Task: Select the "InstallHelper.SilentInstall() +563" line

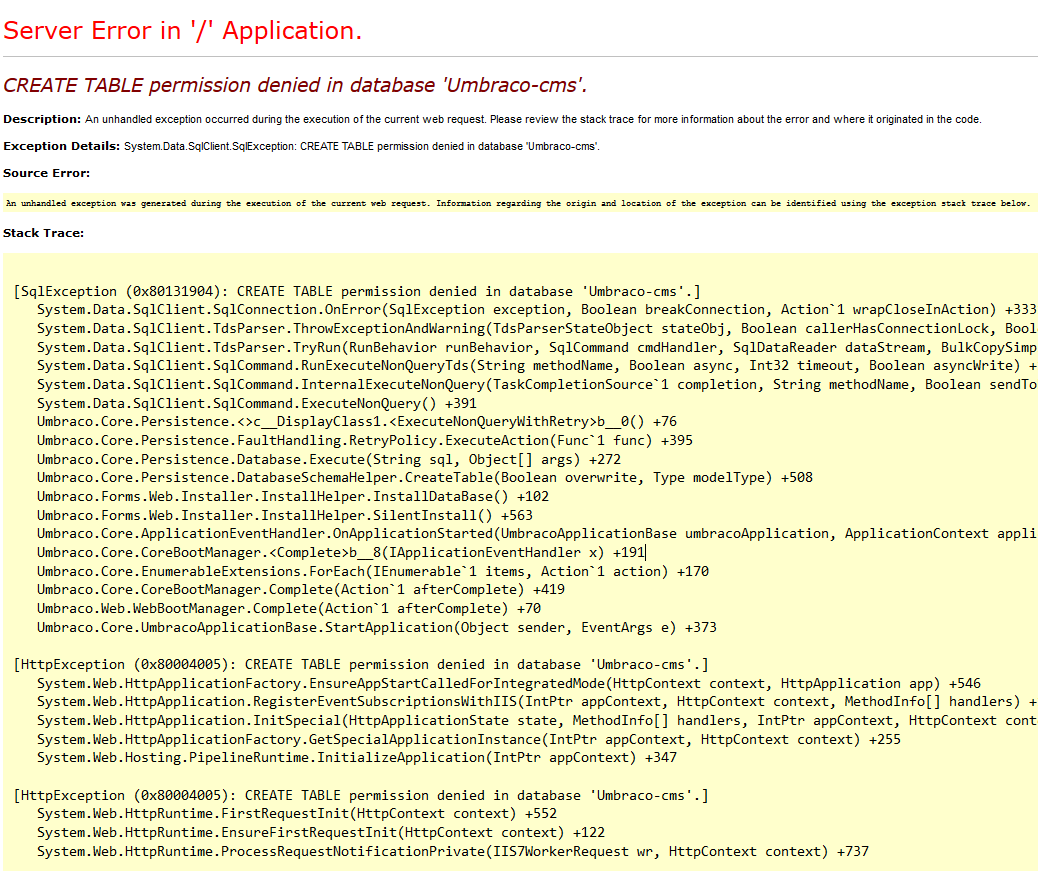Action: 285,515
